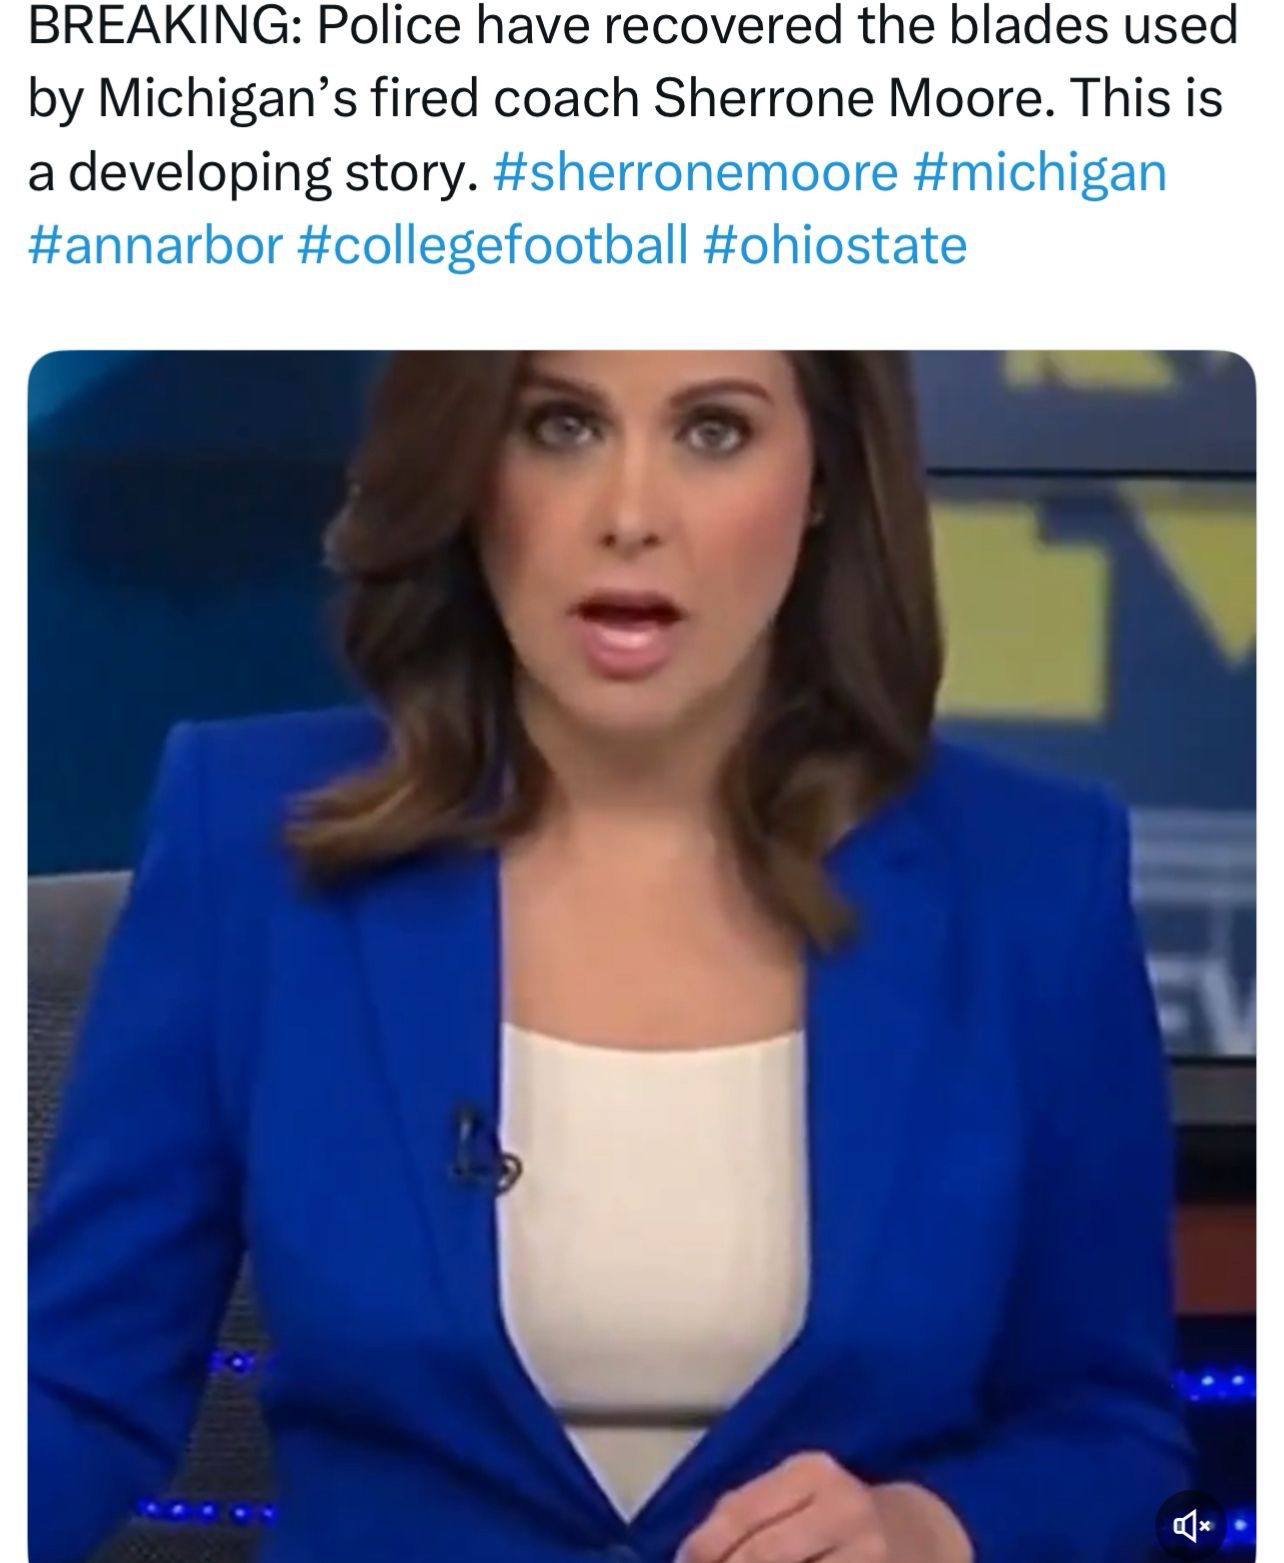This screenshot has height=1563, width=1284.
Task: Unmute the video with the speaker icon
Action: coord(1190,1525)
